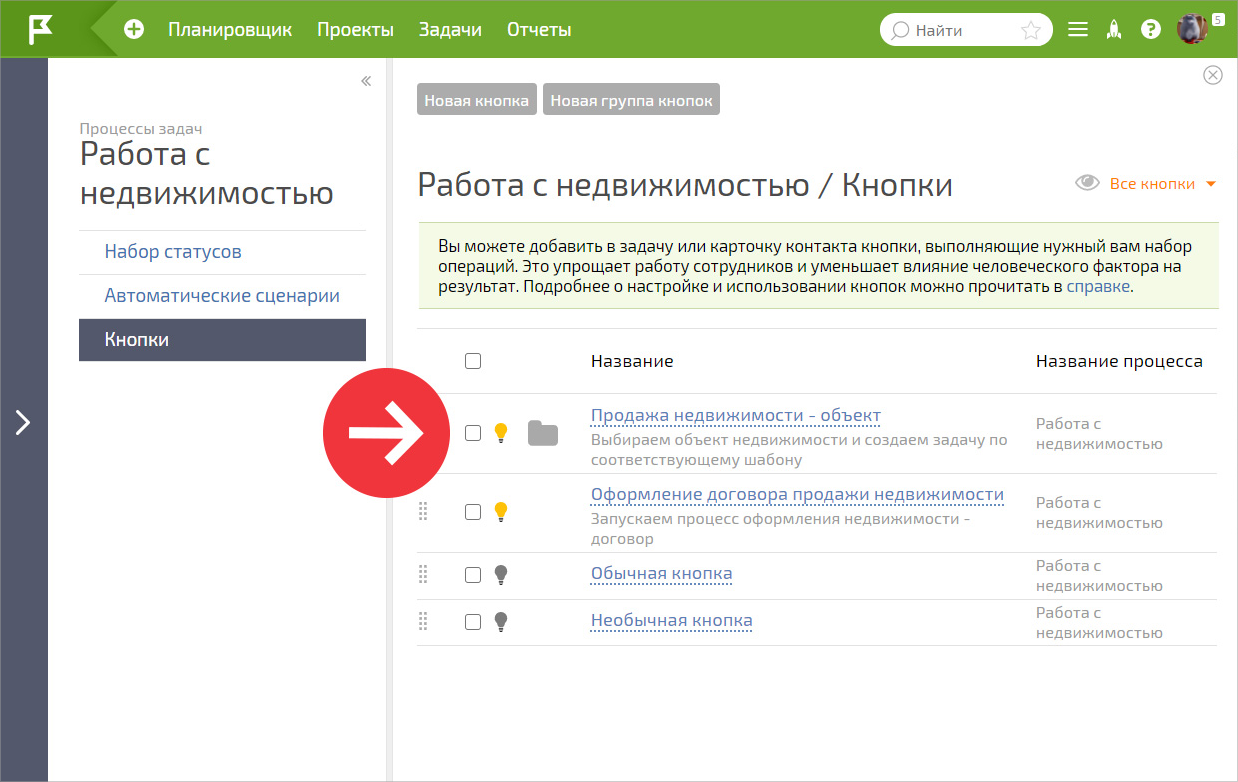
Task: Click drag handle of Обычная кнопка row
Action: point(423,574)
